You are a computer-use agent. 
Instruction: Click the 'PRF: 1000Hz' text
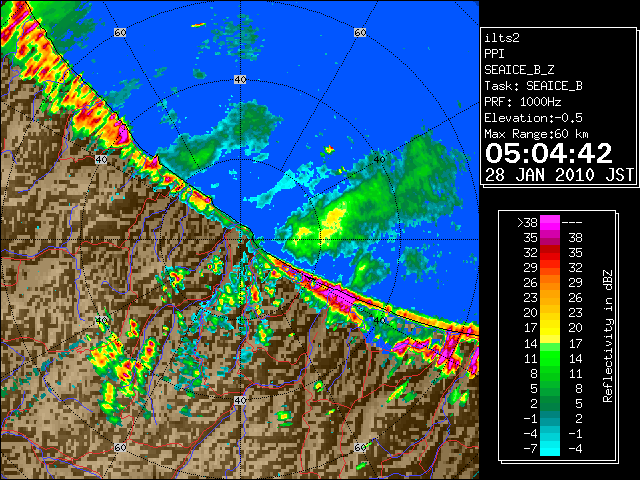coord(523,102)
